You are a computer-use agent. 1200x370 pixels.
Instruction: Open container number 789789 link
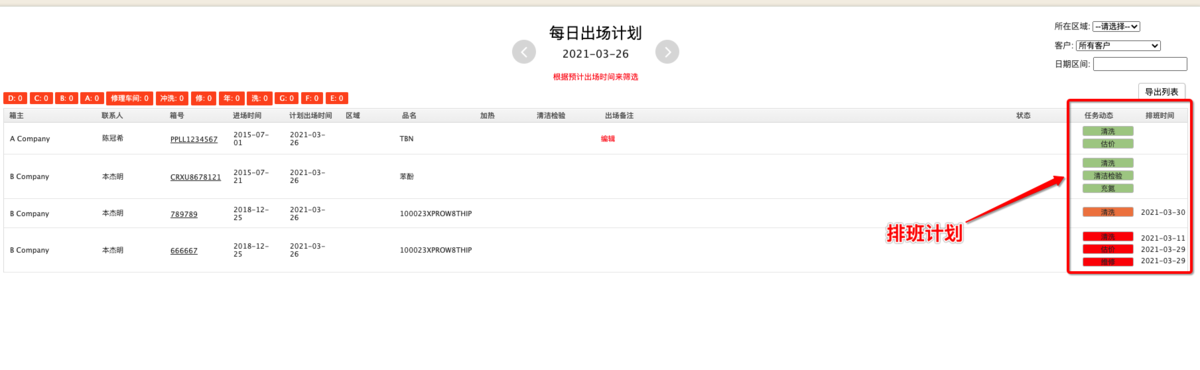pyautogui.click(x=184, y=214)
